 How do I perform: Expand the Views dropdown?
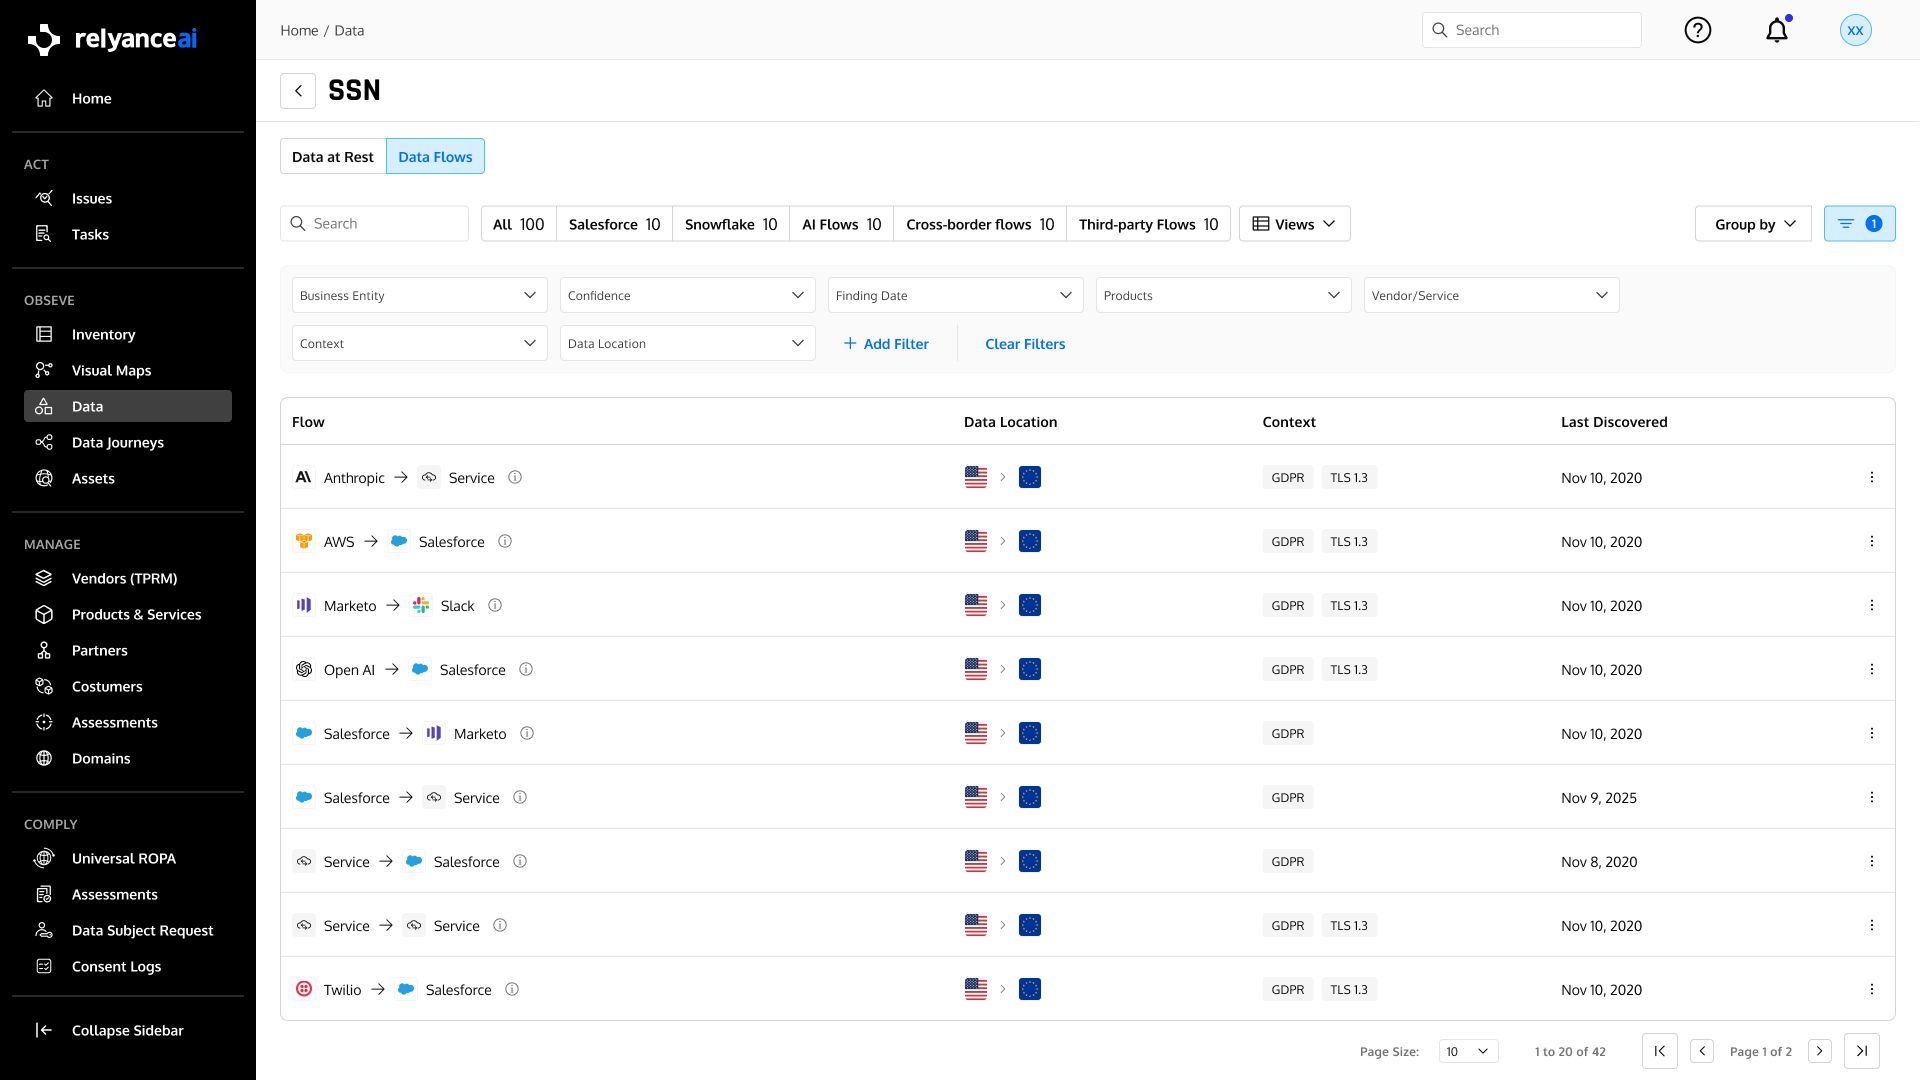[1294, 224]
